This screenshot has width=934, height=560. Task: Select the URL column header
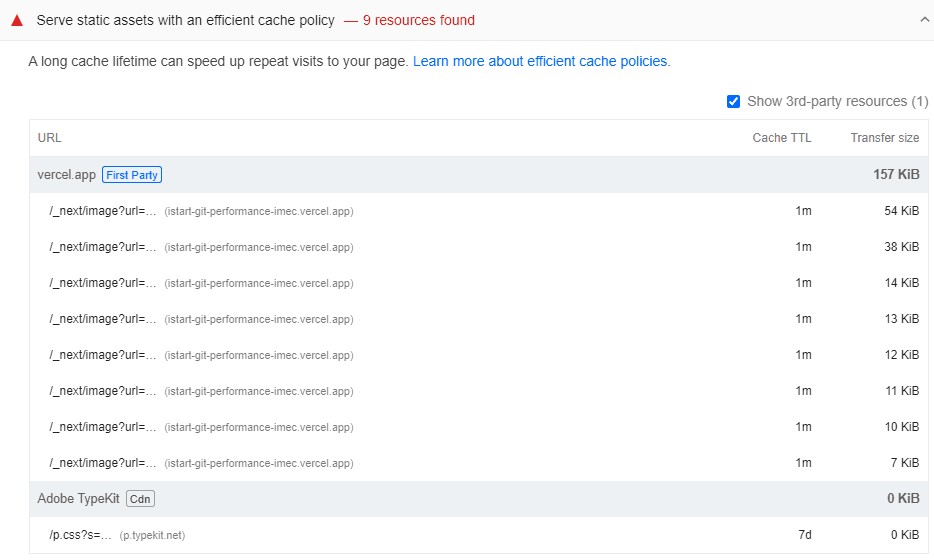click(49, 138)
